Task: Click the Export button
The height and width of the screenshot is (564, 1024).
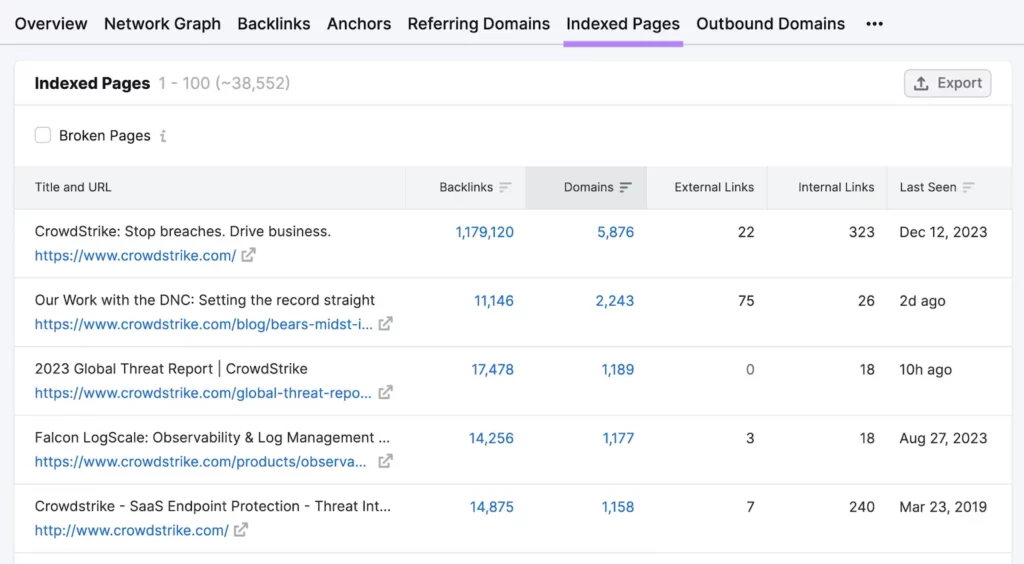Action: tap(948, 84)
